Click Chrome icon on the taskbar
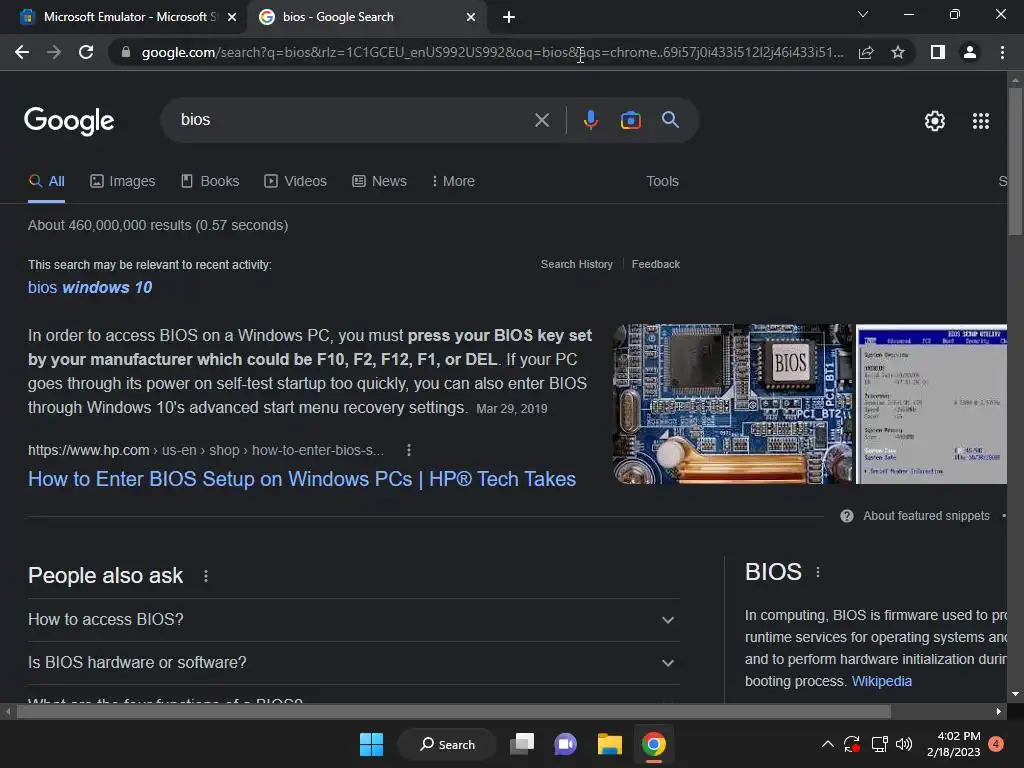This screenshot has width=1024, height=768. click(653, 744)
